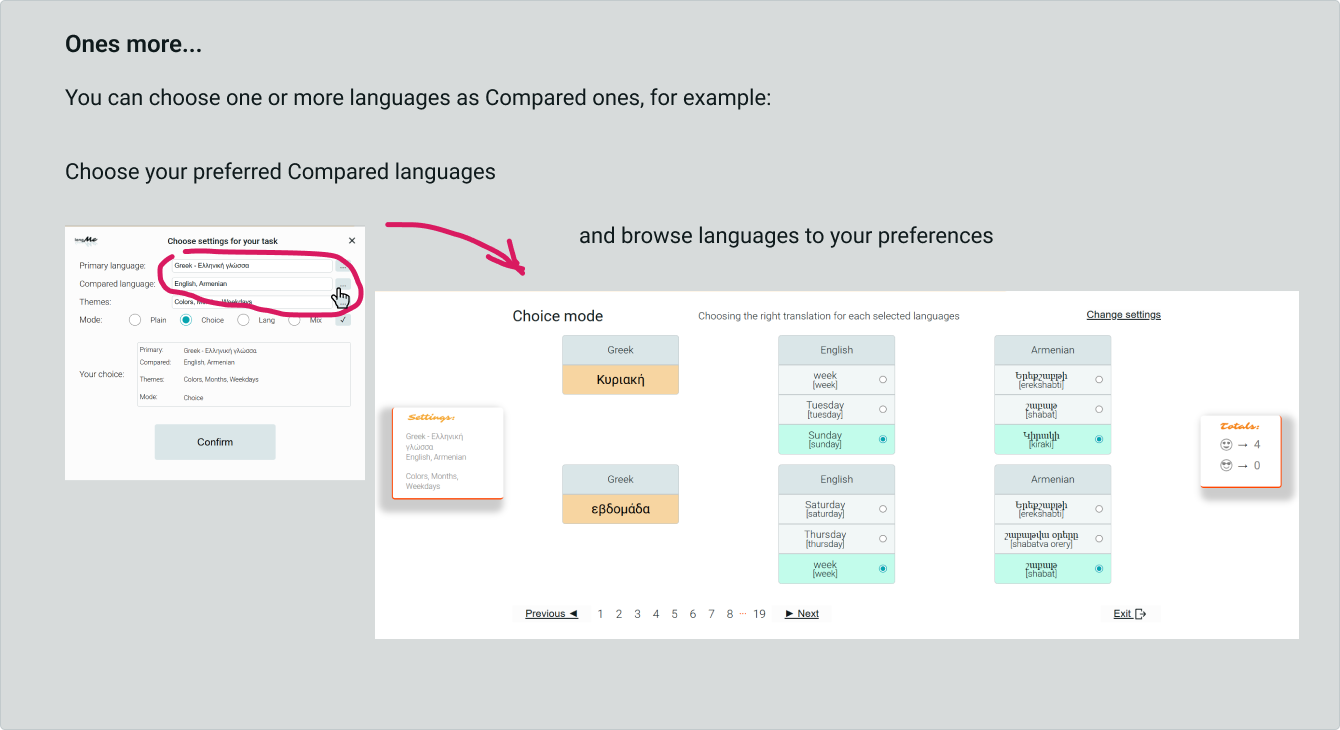Image resolution: width=1340 pixels, height=730 pixels.
Task: Click the sunglasses face icon in Totals
Action: coord(1226,465)
